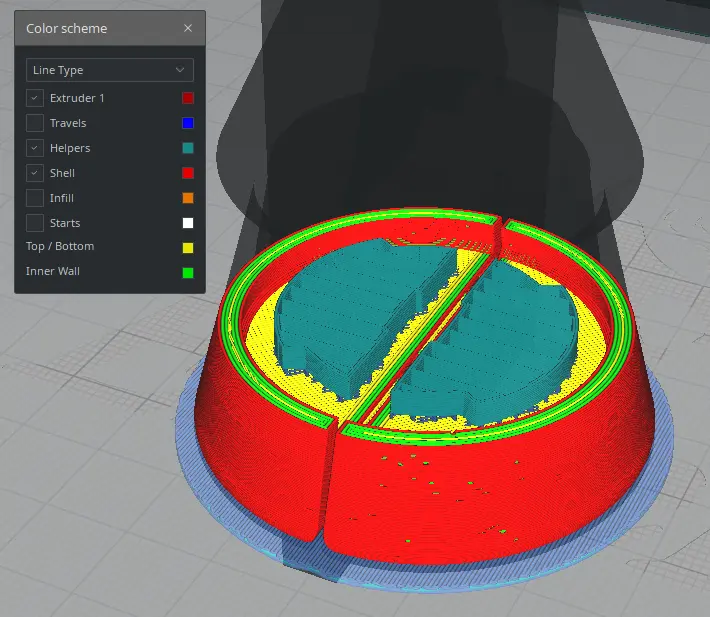This screenshot has height=617, width=710.
Task: Click the white Starts color swatch
Action: 188,223
